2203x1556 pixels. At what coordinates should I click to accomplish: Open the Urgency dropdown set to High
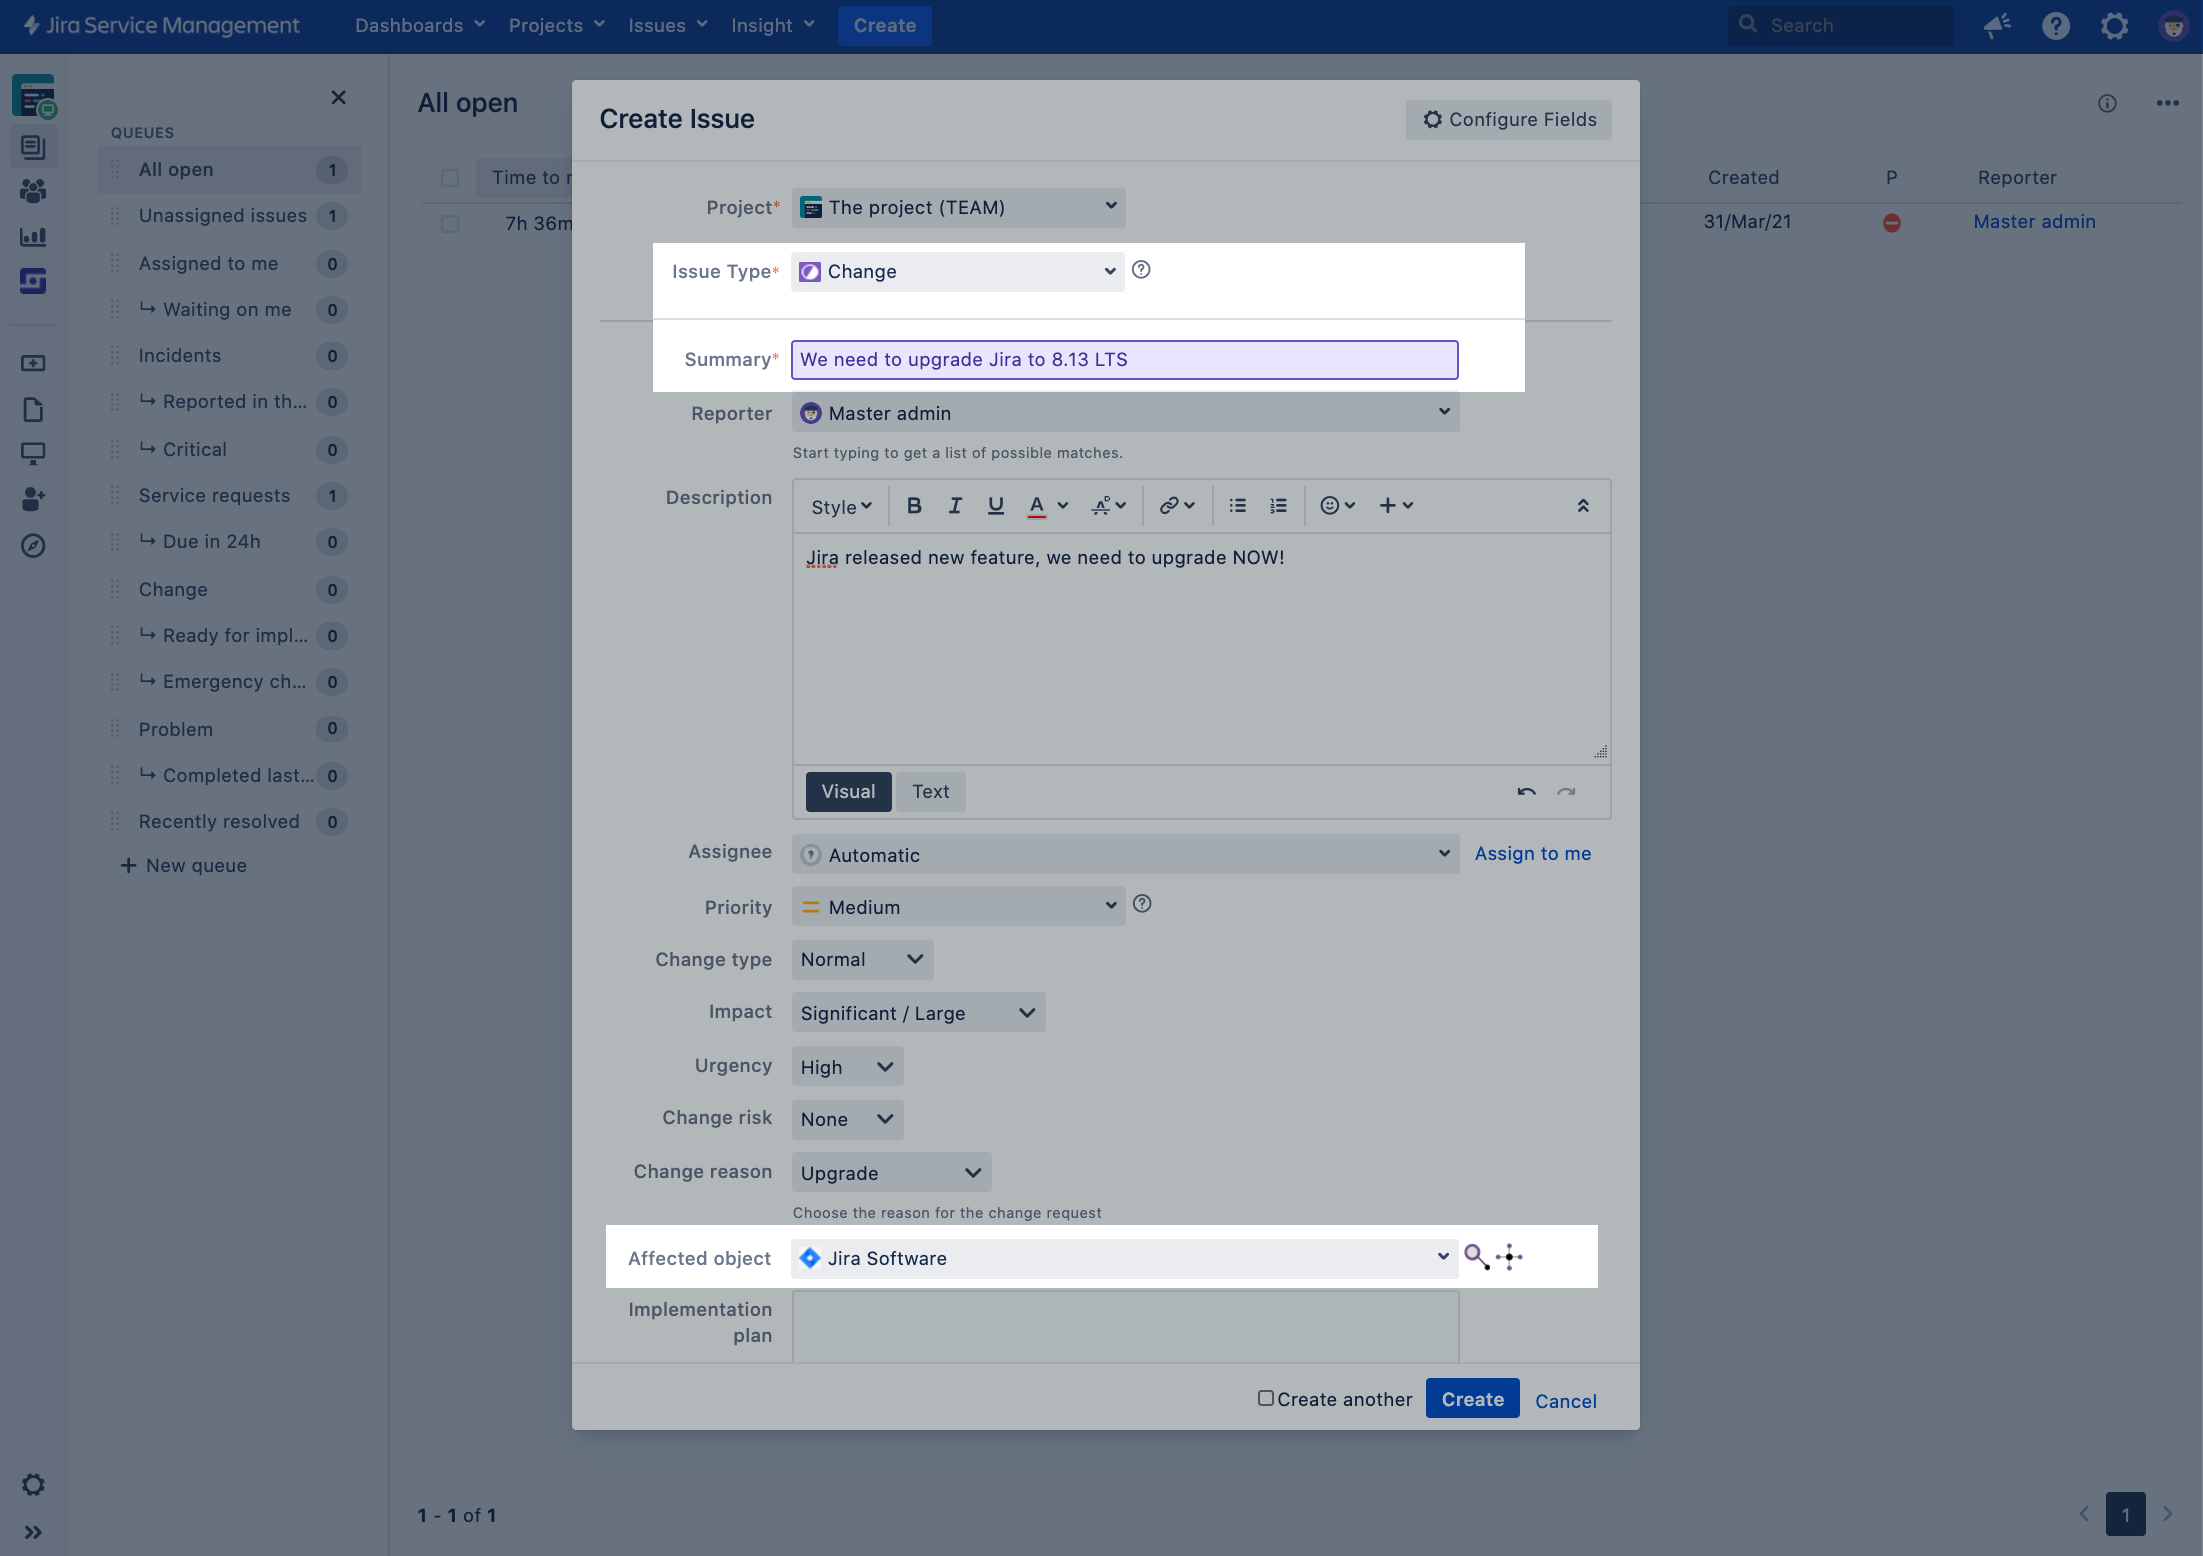tap(846, 1067)
